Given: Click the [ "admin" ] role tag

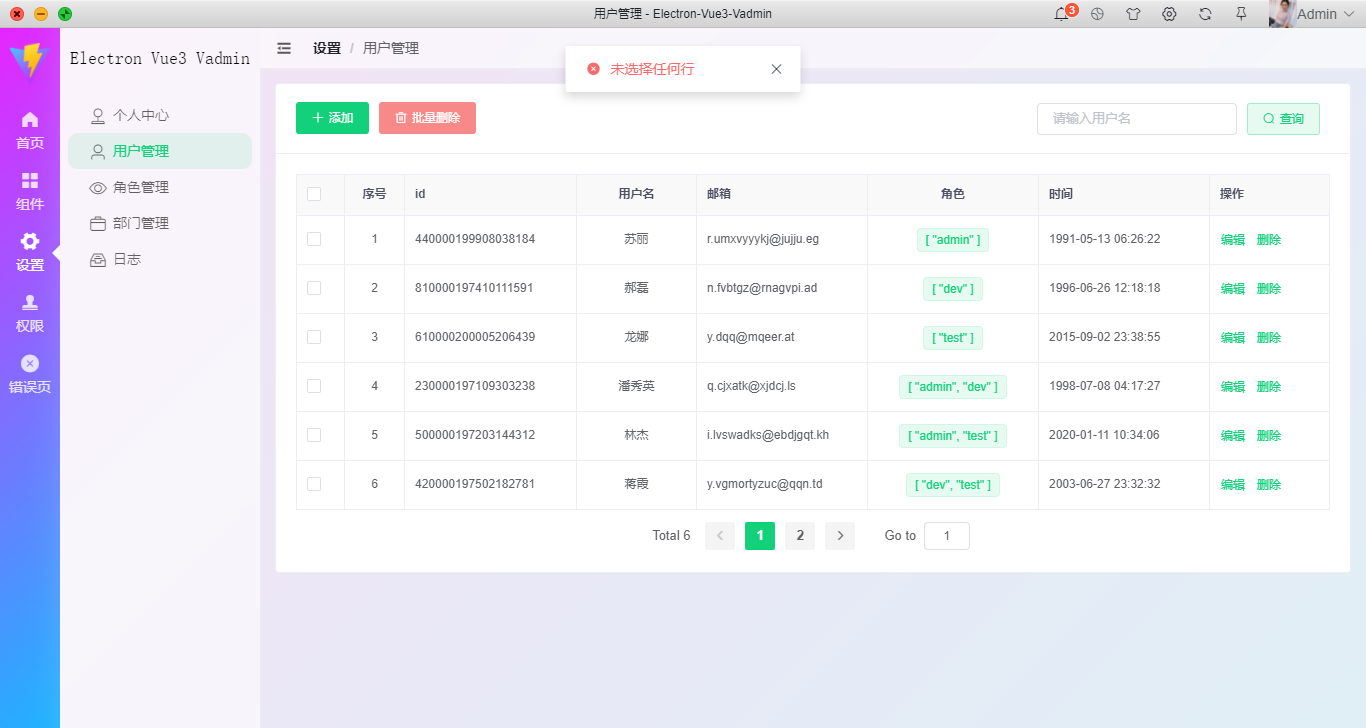Looking at the screenshot, I should point(953,240).
